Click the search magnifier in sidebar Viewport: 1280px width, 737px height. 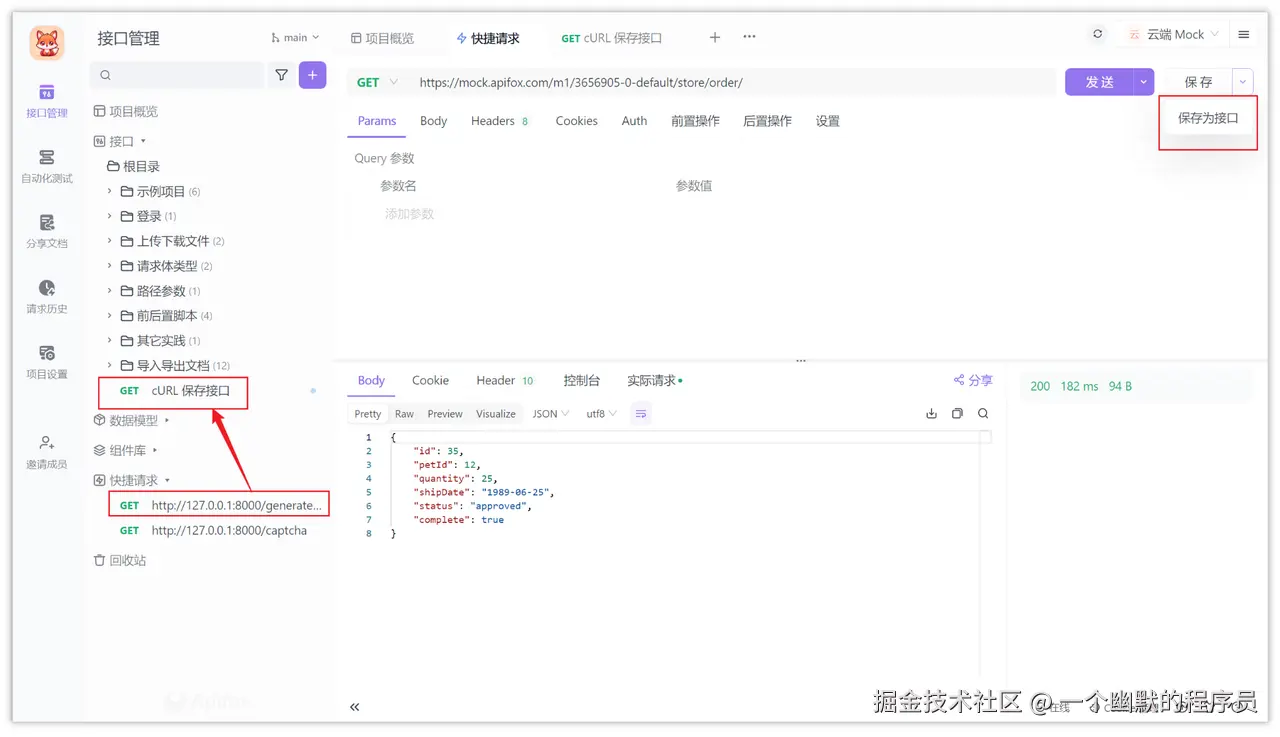[105, 75]
